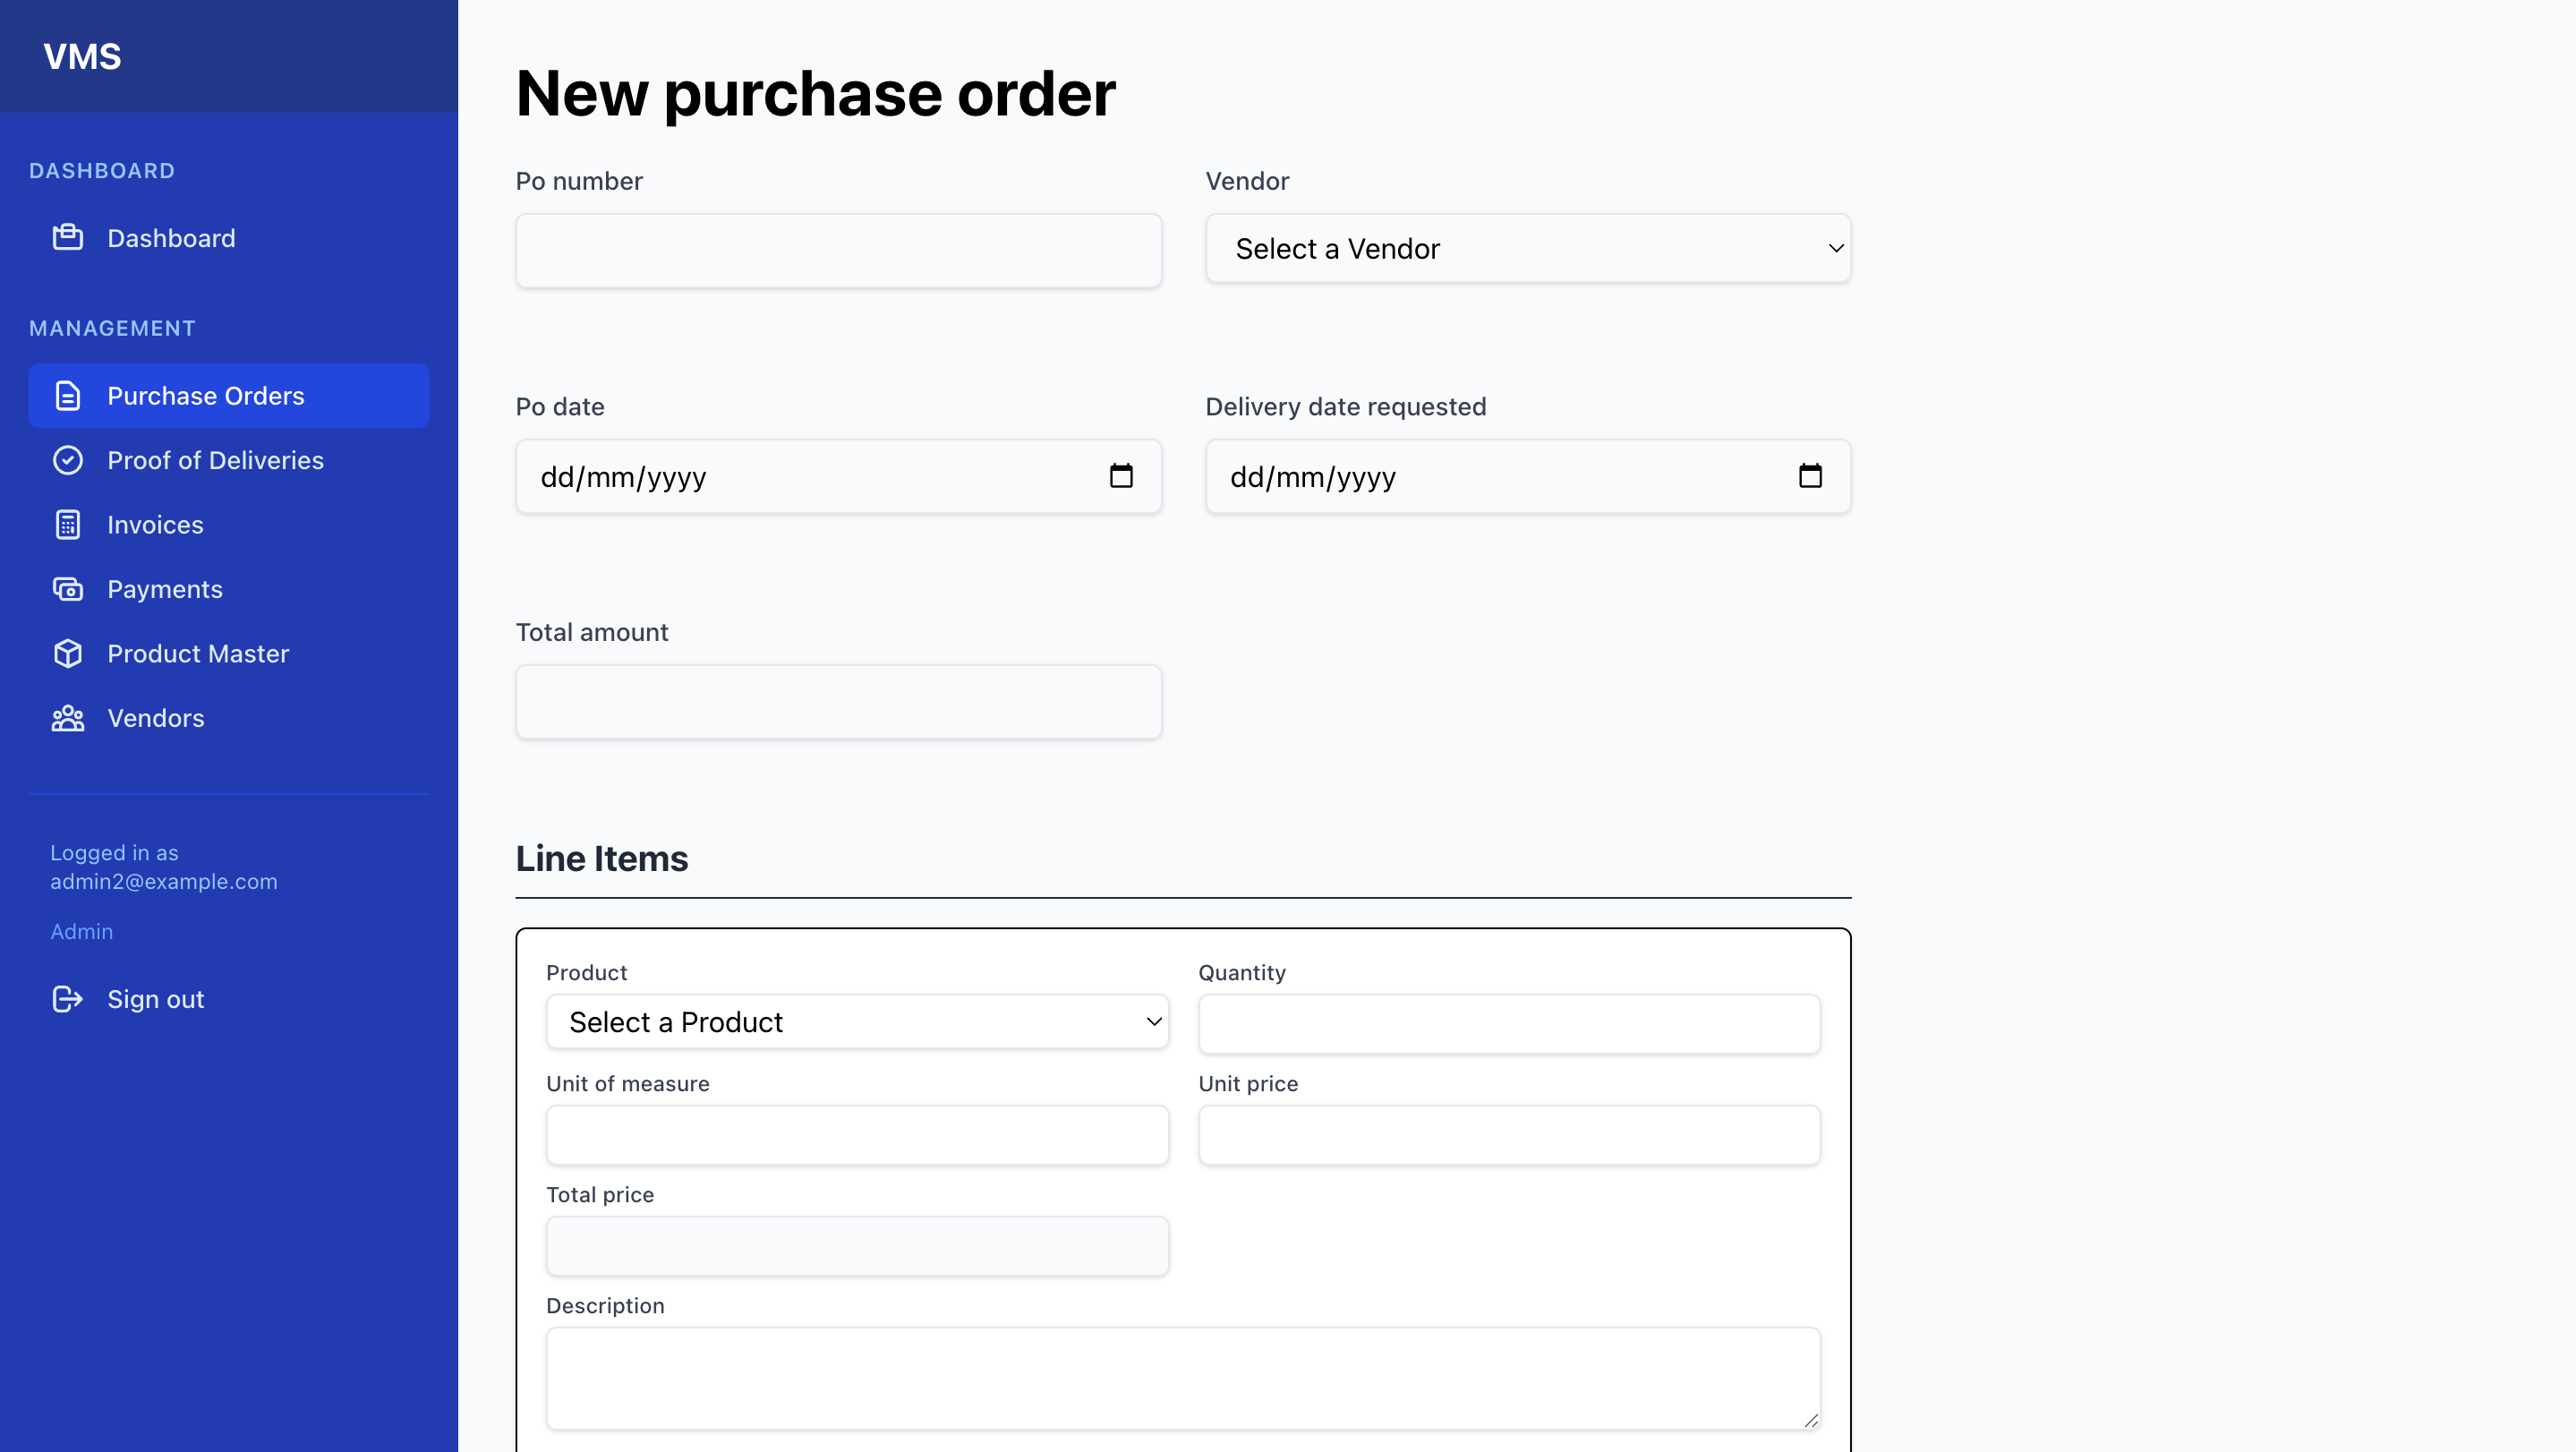Click the Purchase Orders document icon
The image size is (2576, 1452).
pos(67,396)
